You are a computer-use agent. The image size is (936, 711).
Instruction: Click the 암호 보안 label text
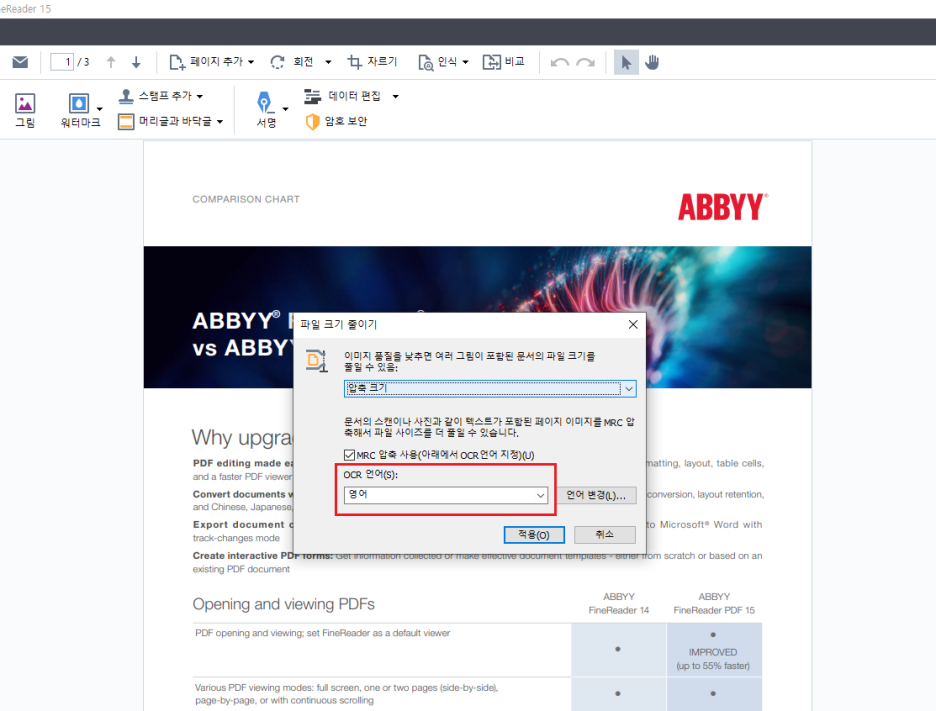click(x=346, y=121)
